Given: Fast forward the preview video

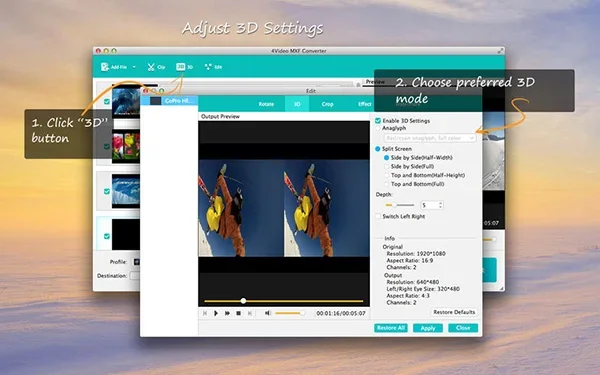Looking at the screenshot, I should point(227,313).
